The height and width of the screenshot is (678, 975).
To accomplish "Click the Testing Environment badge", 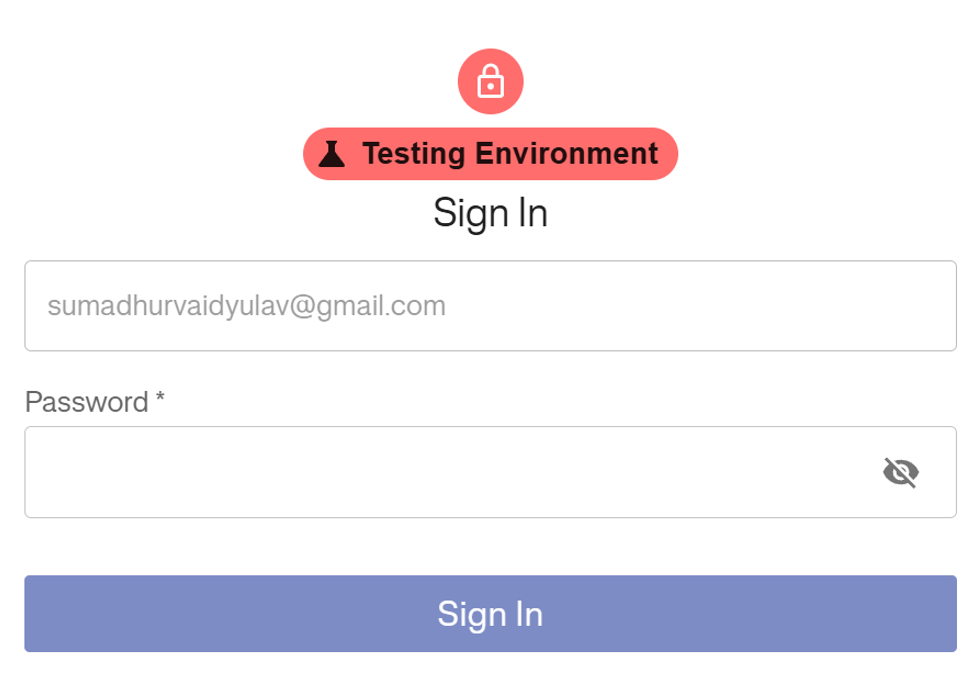I will point(490,154).
